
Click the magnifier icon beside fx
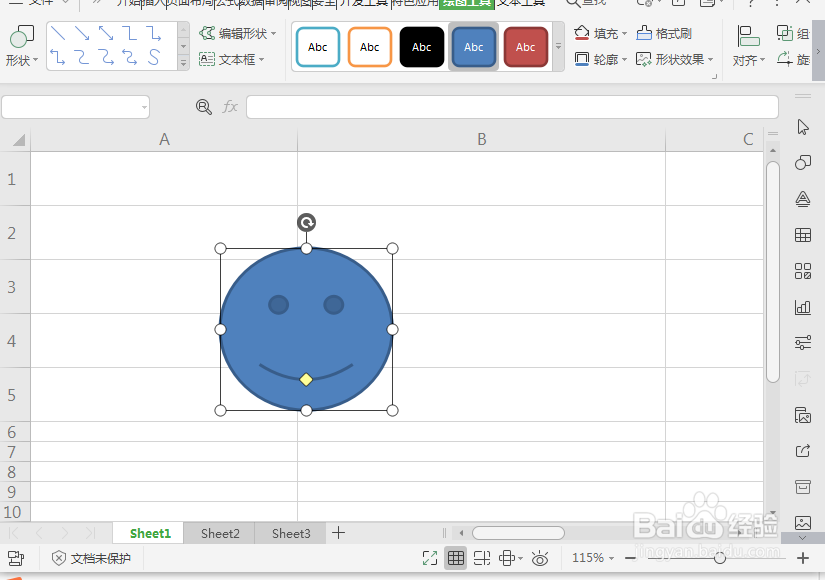pyautogui.click(x=204, y=107)
